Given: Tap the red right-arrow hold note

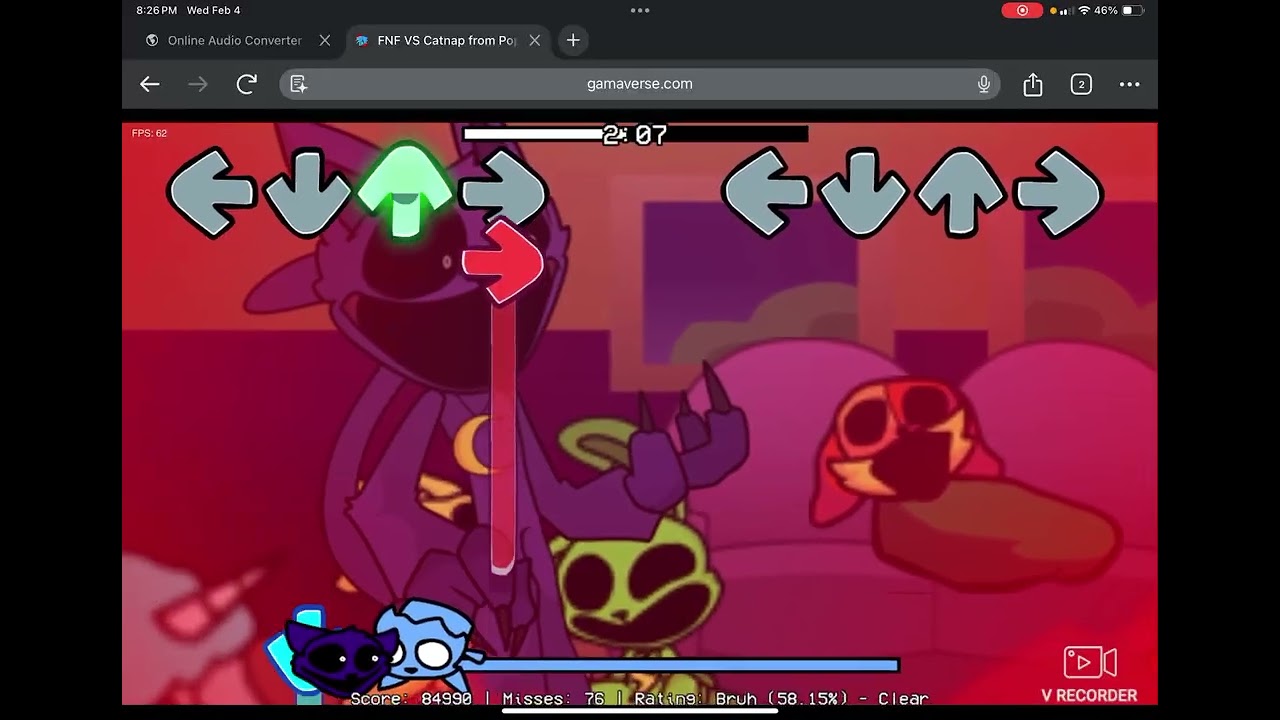Looking at the screenshot, I should [x=502, y=262].
